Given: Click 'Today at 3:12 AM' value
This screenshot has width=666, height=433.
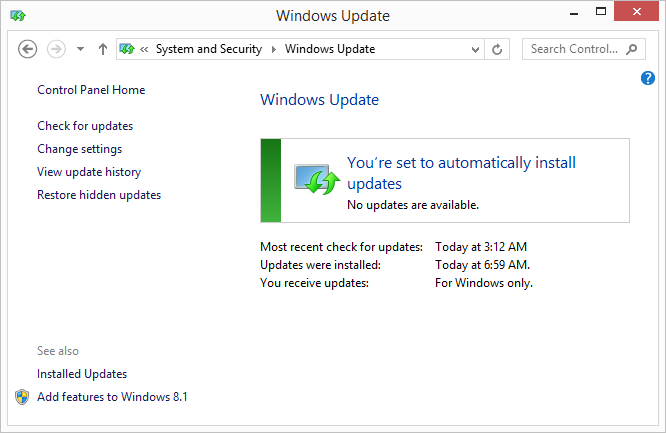Looking at the screenshot, I should 481,247.
